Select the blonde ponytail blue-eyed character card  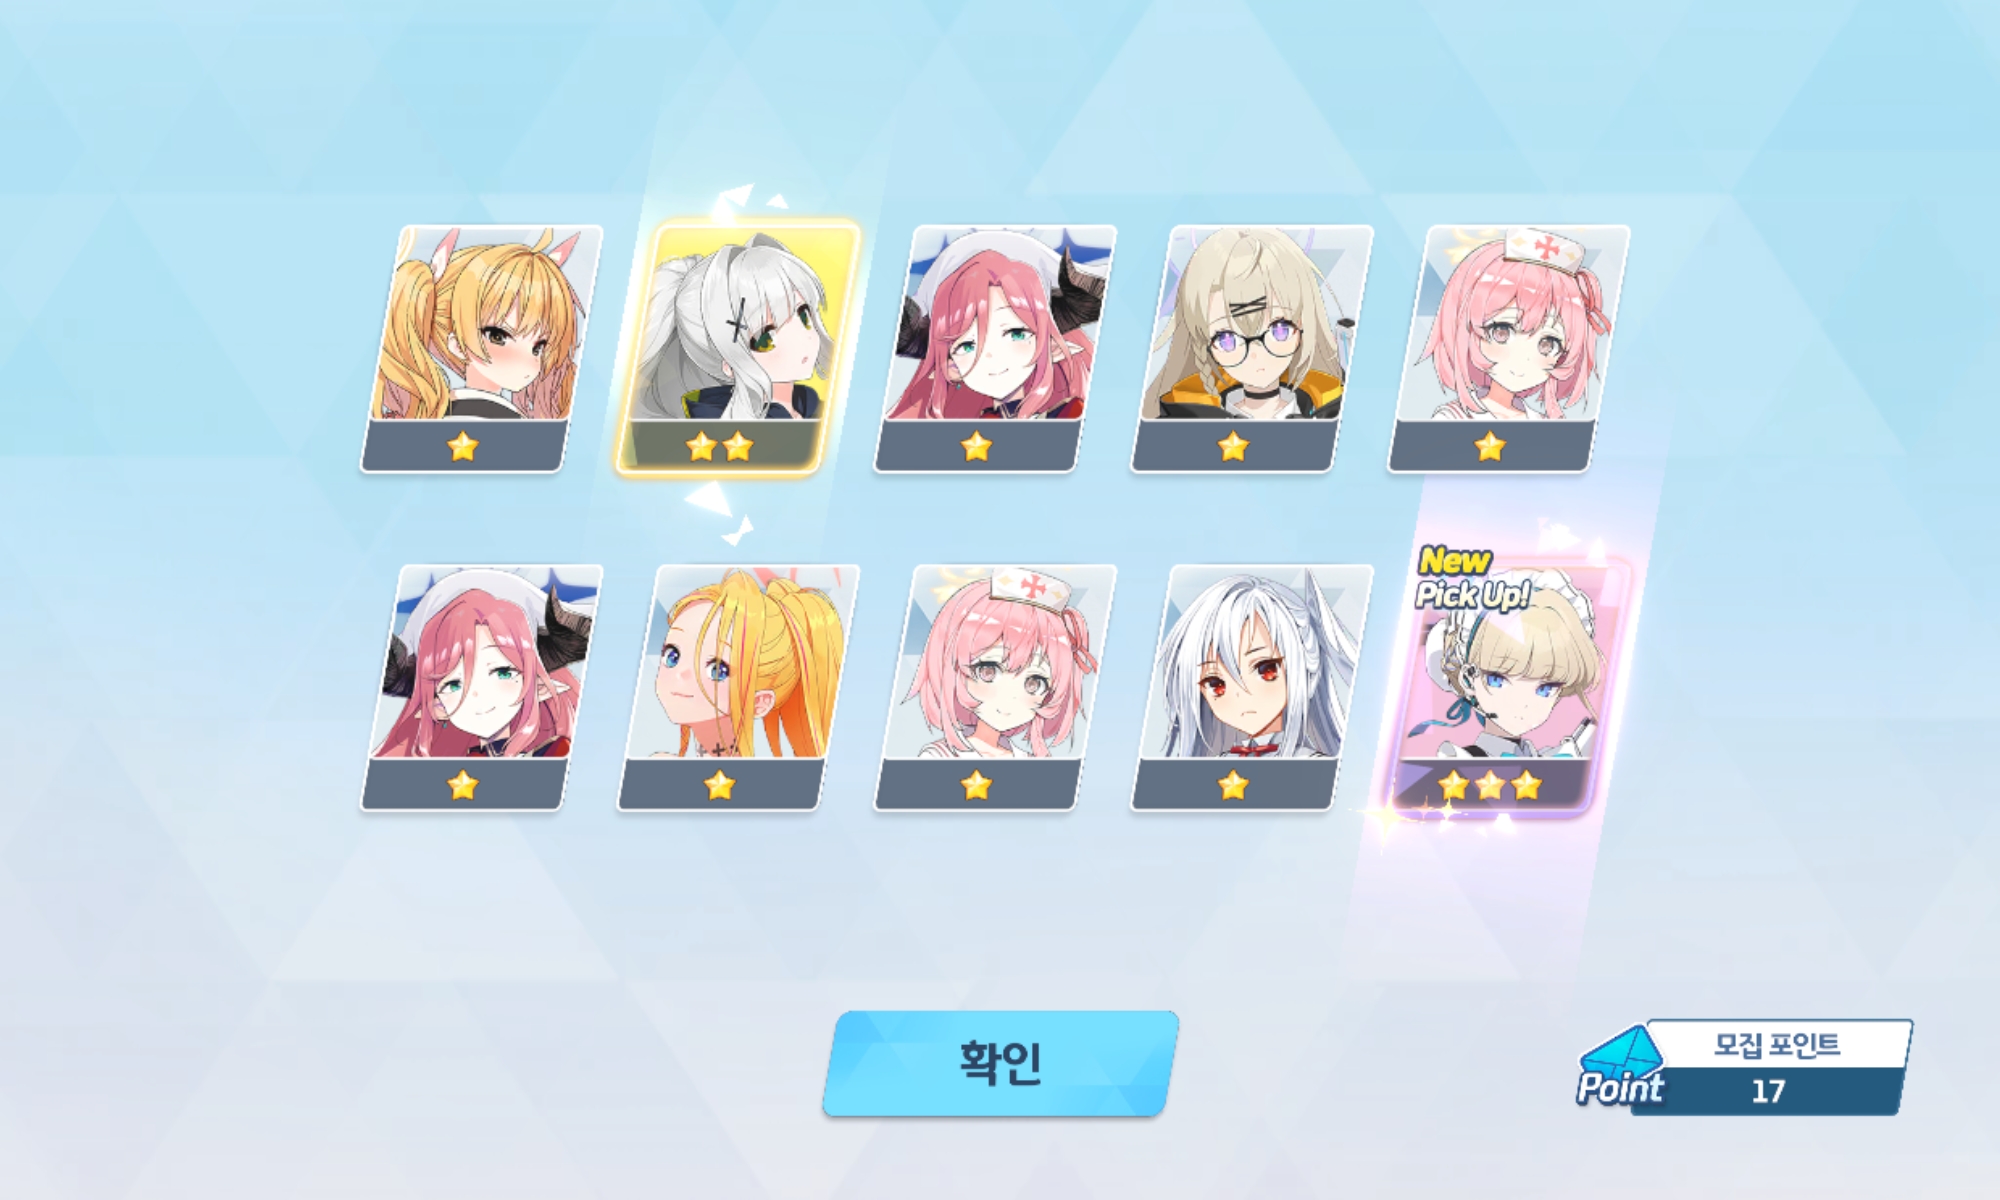[x=738, y=687]
